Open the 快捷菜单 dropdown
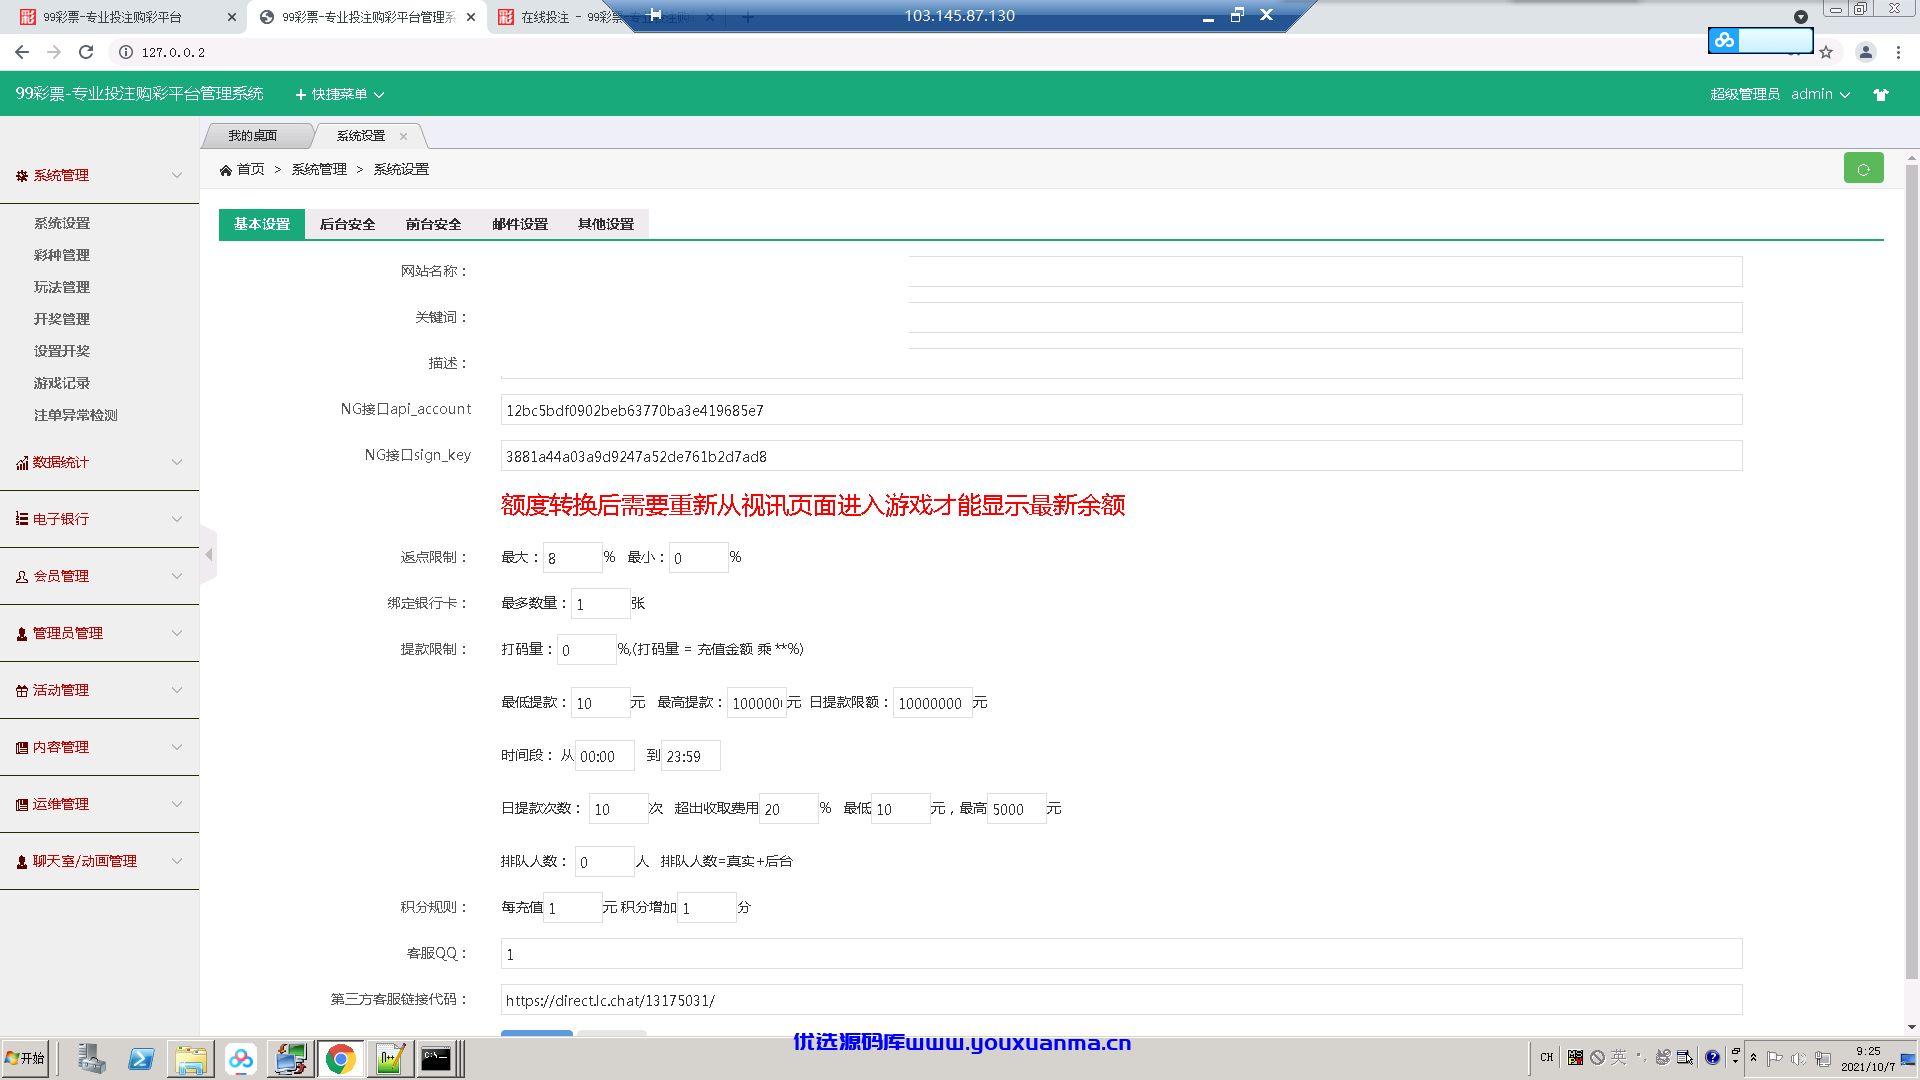This screenshot has width=1920, height=1080. click(339, 94)
